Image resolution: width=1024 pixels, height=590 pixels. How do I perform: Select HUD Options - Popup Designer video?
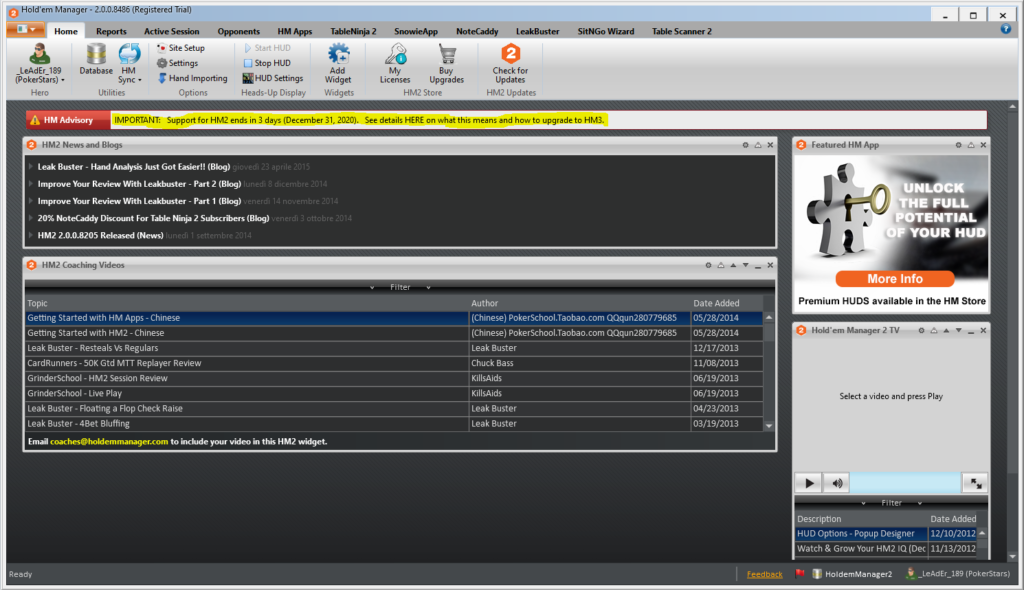[886, 534]
